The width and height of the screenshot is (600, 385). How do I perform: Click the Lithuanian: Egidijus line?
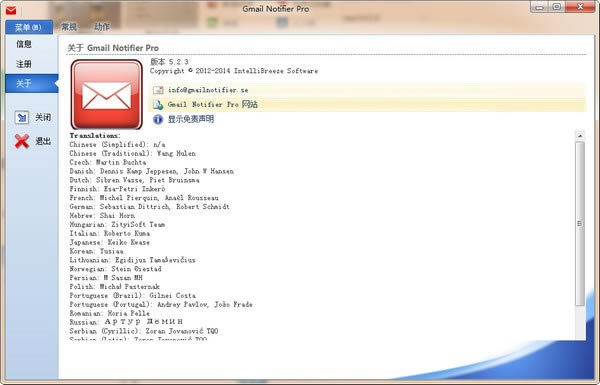[132, 260]
